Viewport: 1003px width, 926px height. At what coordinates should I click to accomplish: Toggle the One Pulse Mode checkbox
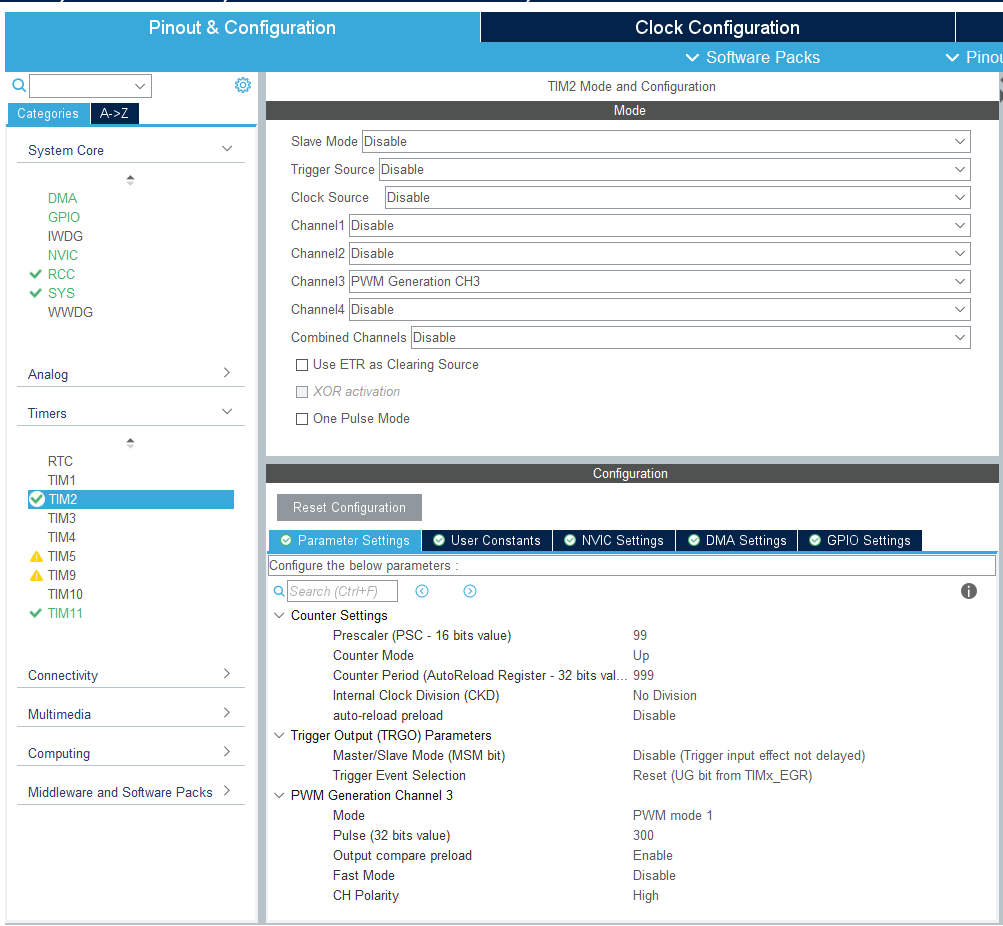302,419
